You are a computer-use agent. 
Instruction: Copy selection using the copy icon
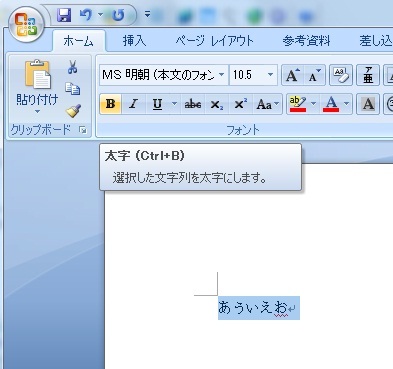pos(72,89)
